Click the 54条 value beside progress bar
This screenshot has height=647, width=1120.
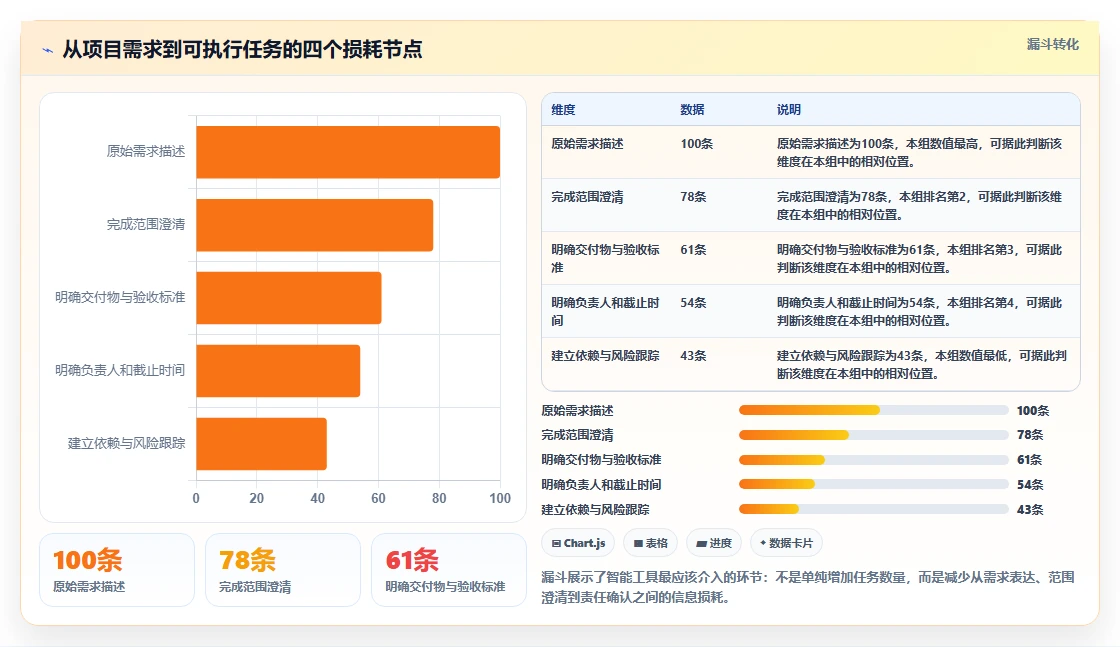coord(1030,485)
